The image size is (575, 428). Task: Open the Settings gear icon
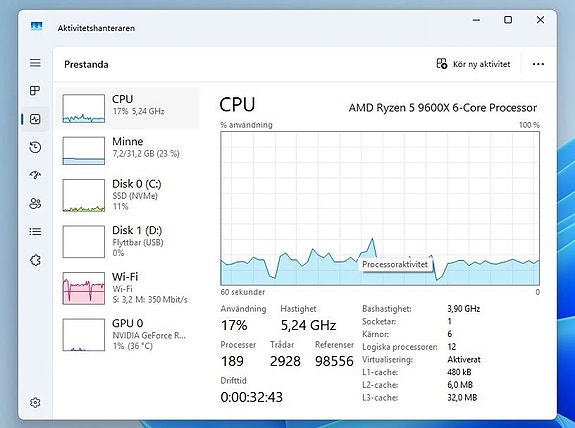pyautogui.click(x=35, y=402)
